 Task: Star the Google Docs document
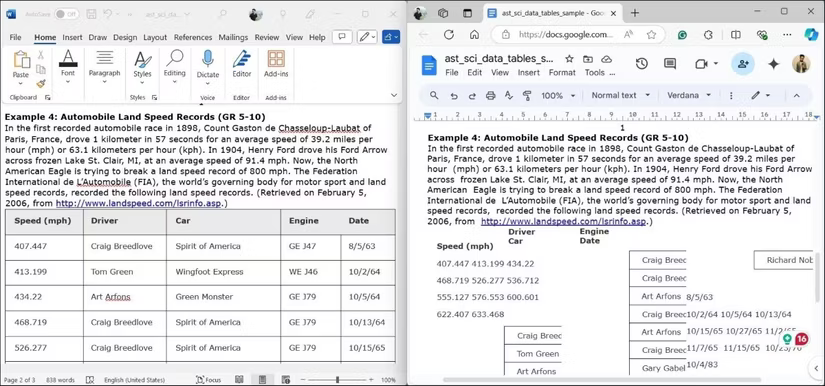569,59
